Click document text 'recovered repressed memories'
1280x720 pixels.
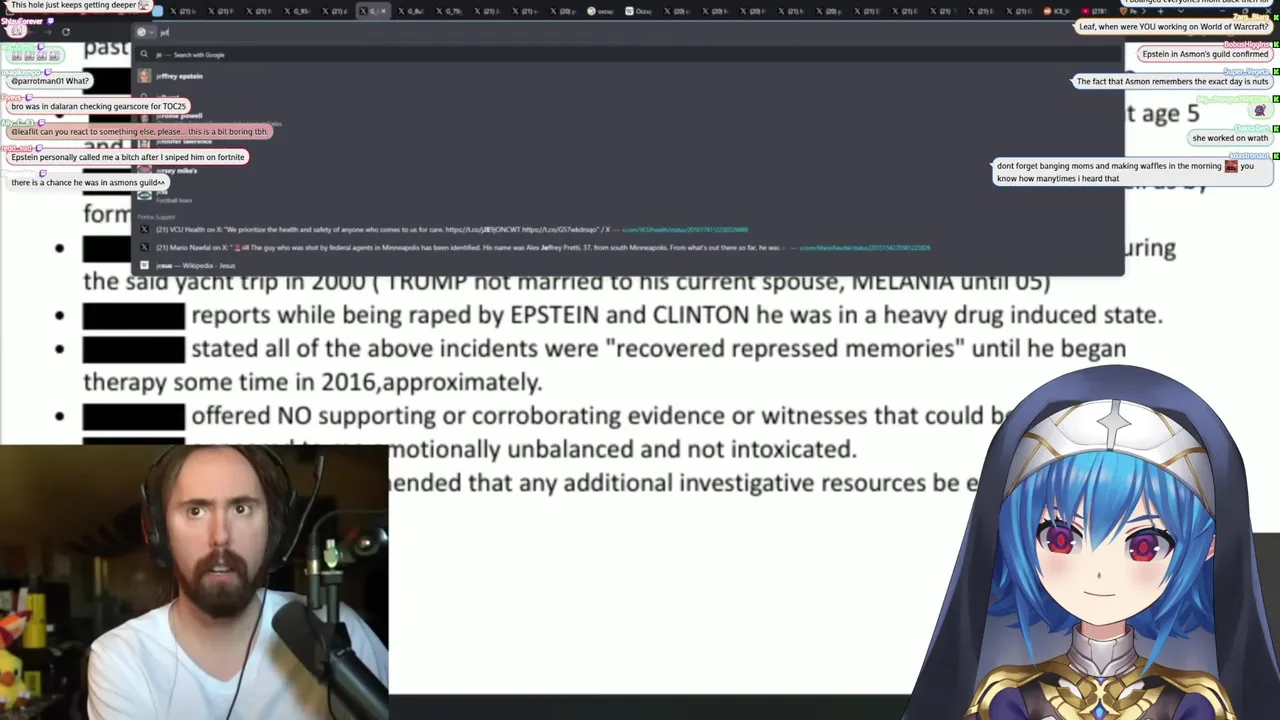tap(784, 348)
